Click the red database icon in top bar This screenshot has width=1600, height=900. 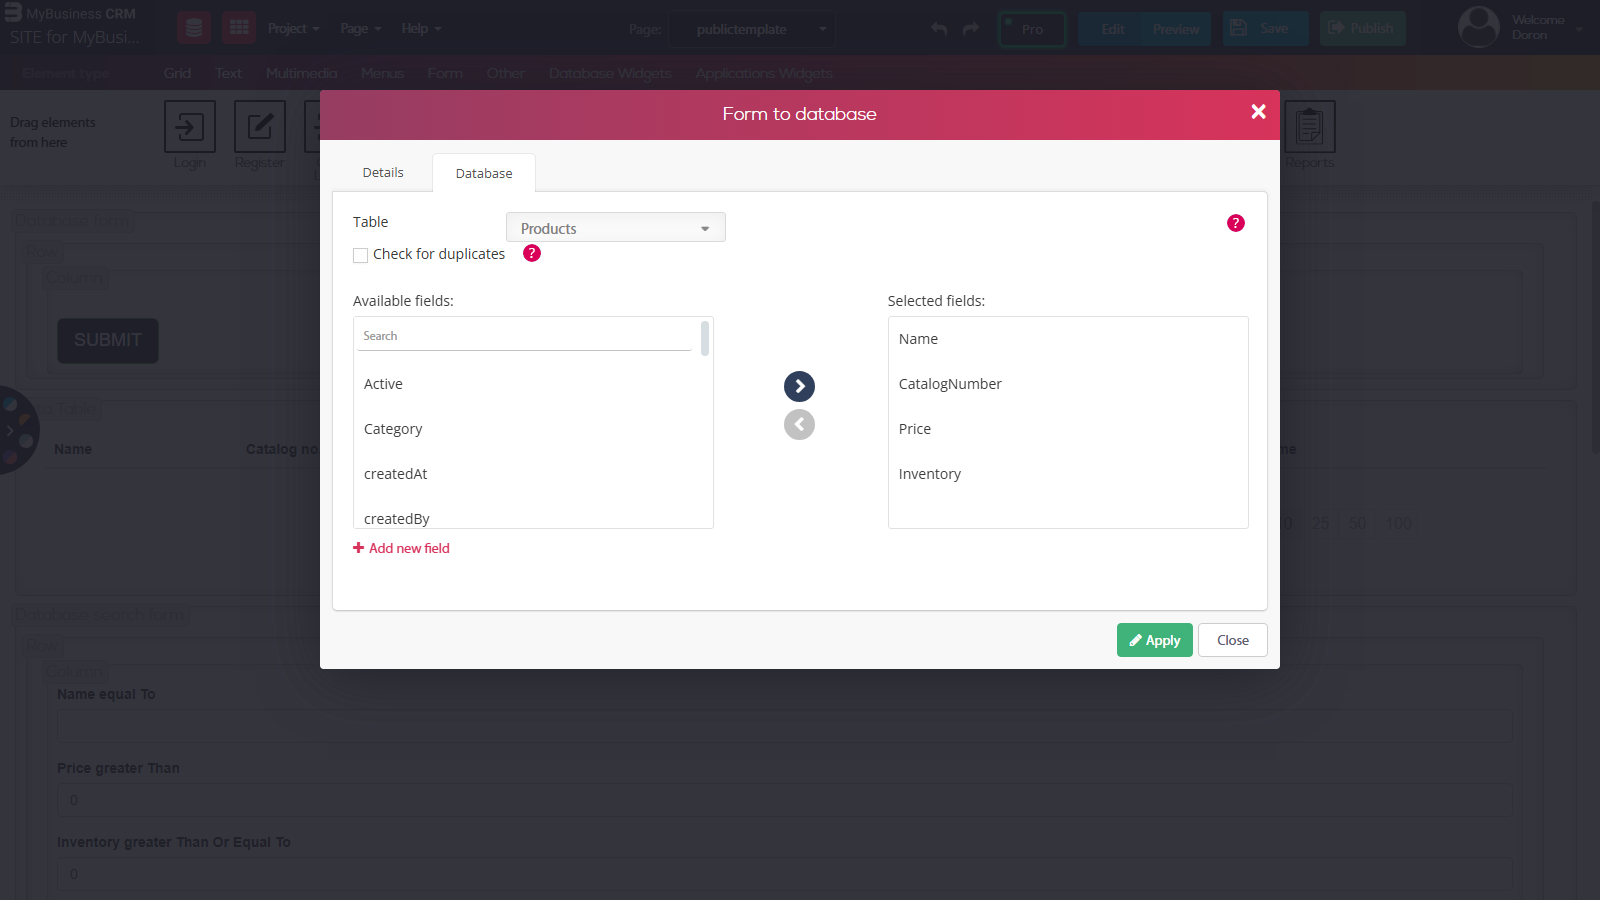[x=194, y=28]
